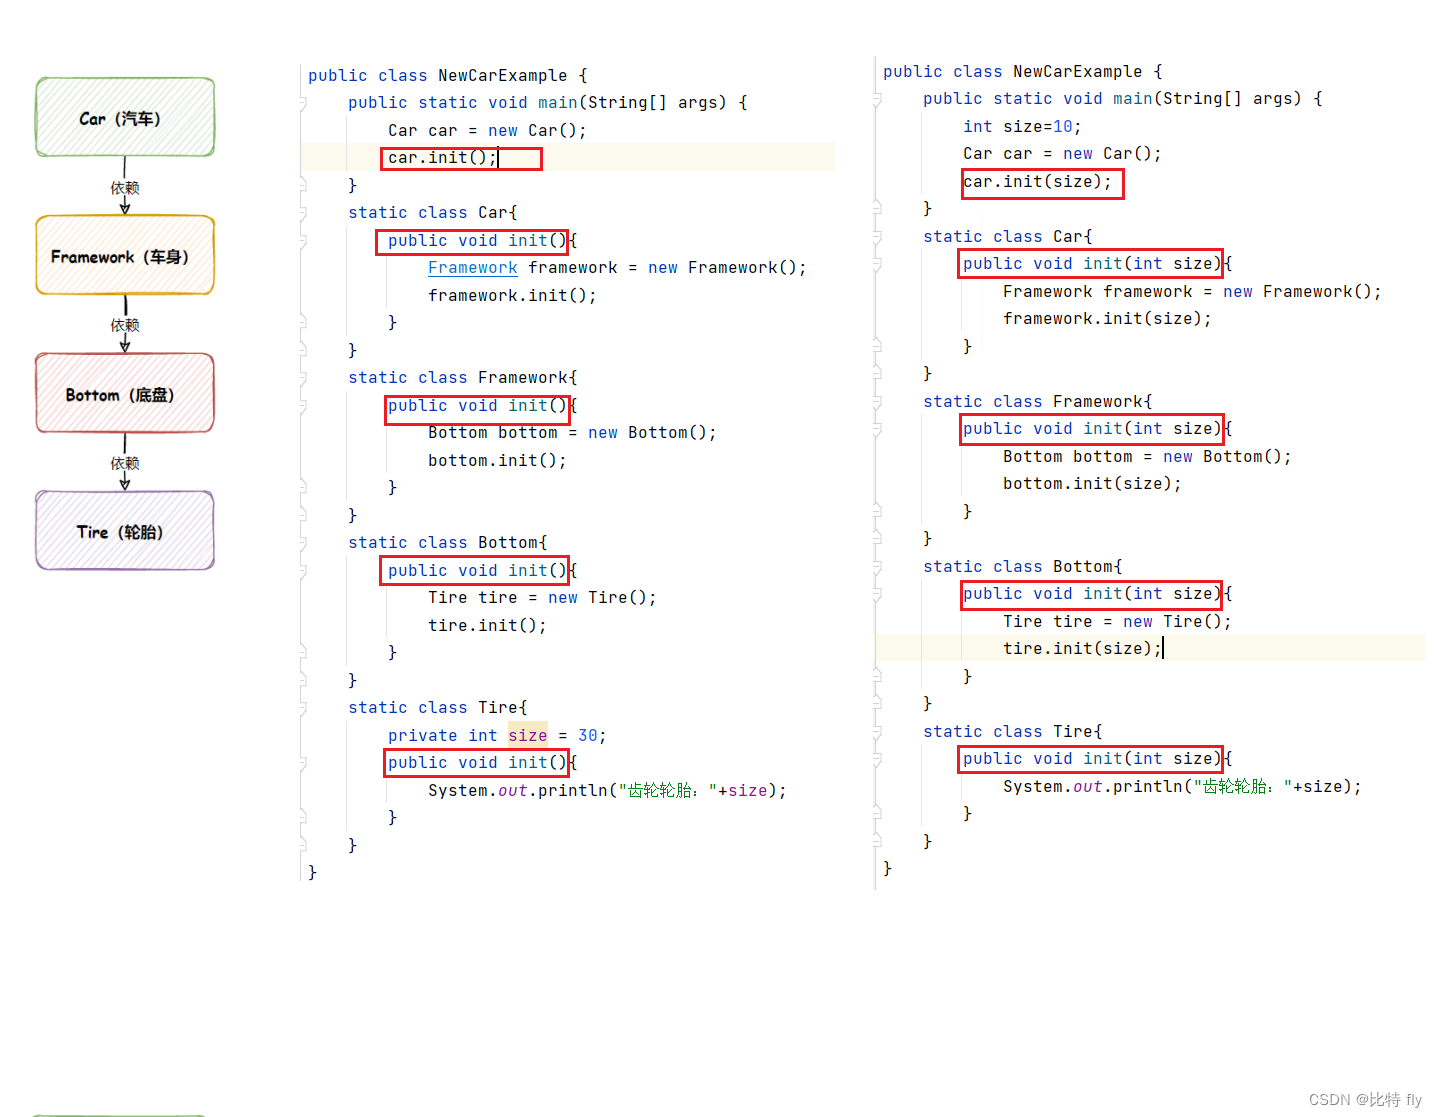Image resolution: width=1437 pixels, height=1117 pixels.
Task: Click init() declaration under static class Bottom
Action: (x=474, y=571)
